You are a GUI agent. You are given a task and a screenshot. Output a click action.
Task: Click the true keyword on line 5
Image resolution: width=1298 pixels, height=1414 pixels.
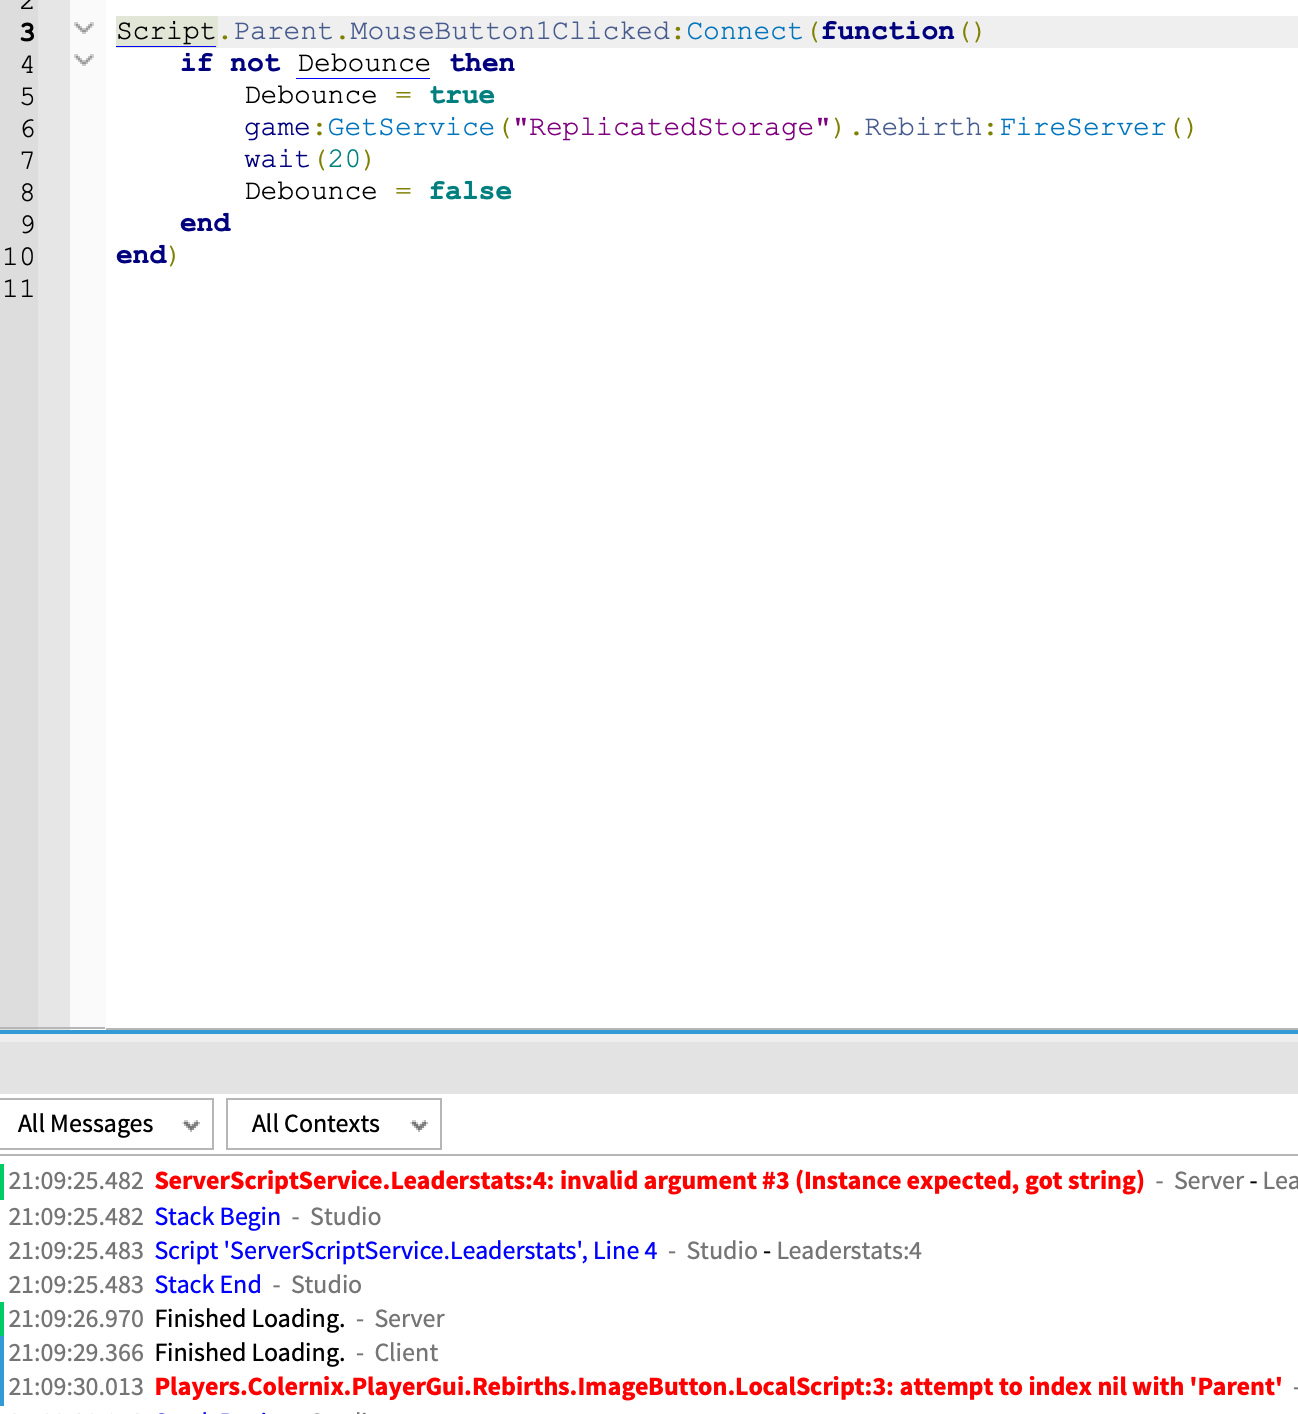point(461,94)
